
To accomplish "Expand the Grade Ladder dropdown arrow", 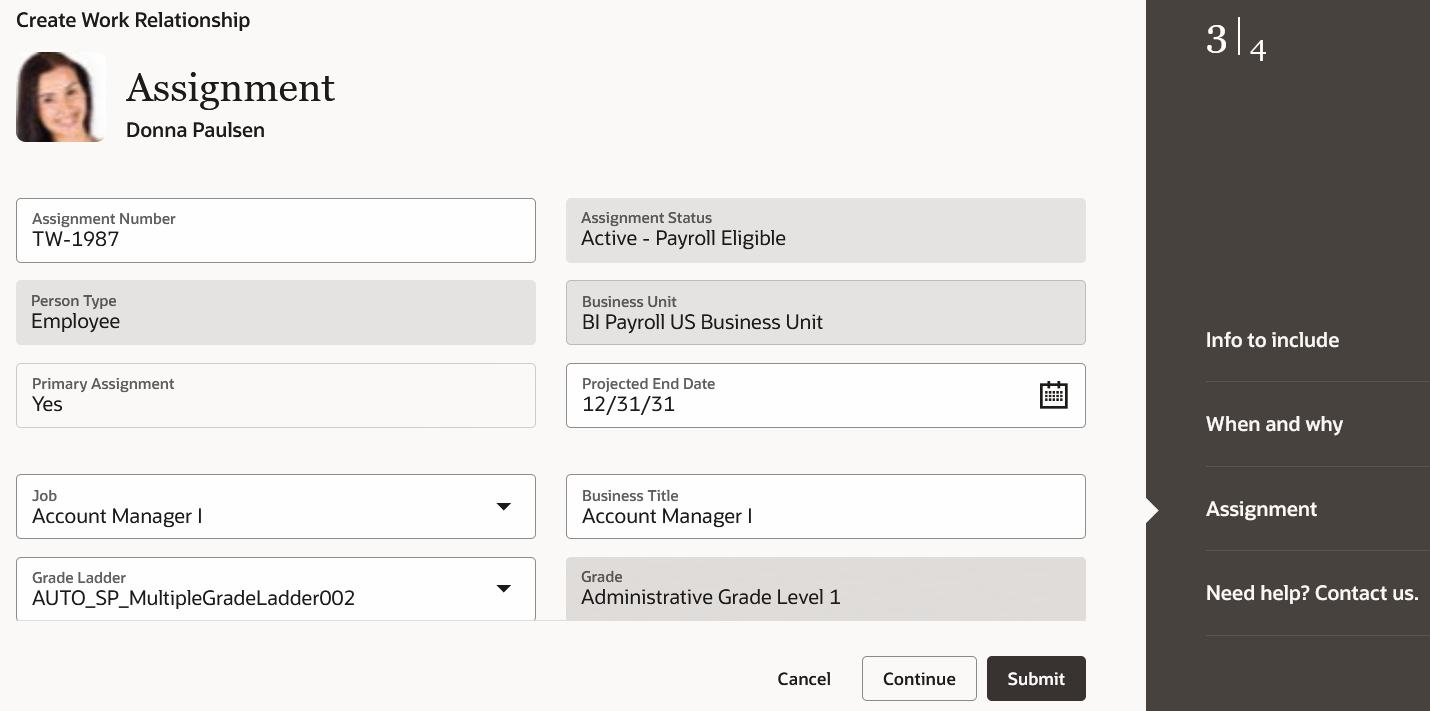I will tap(504, 589).
